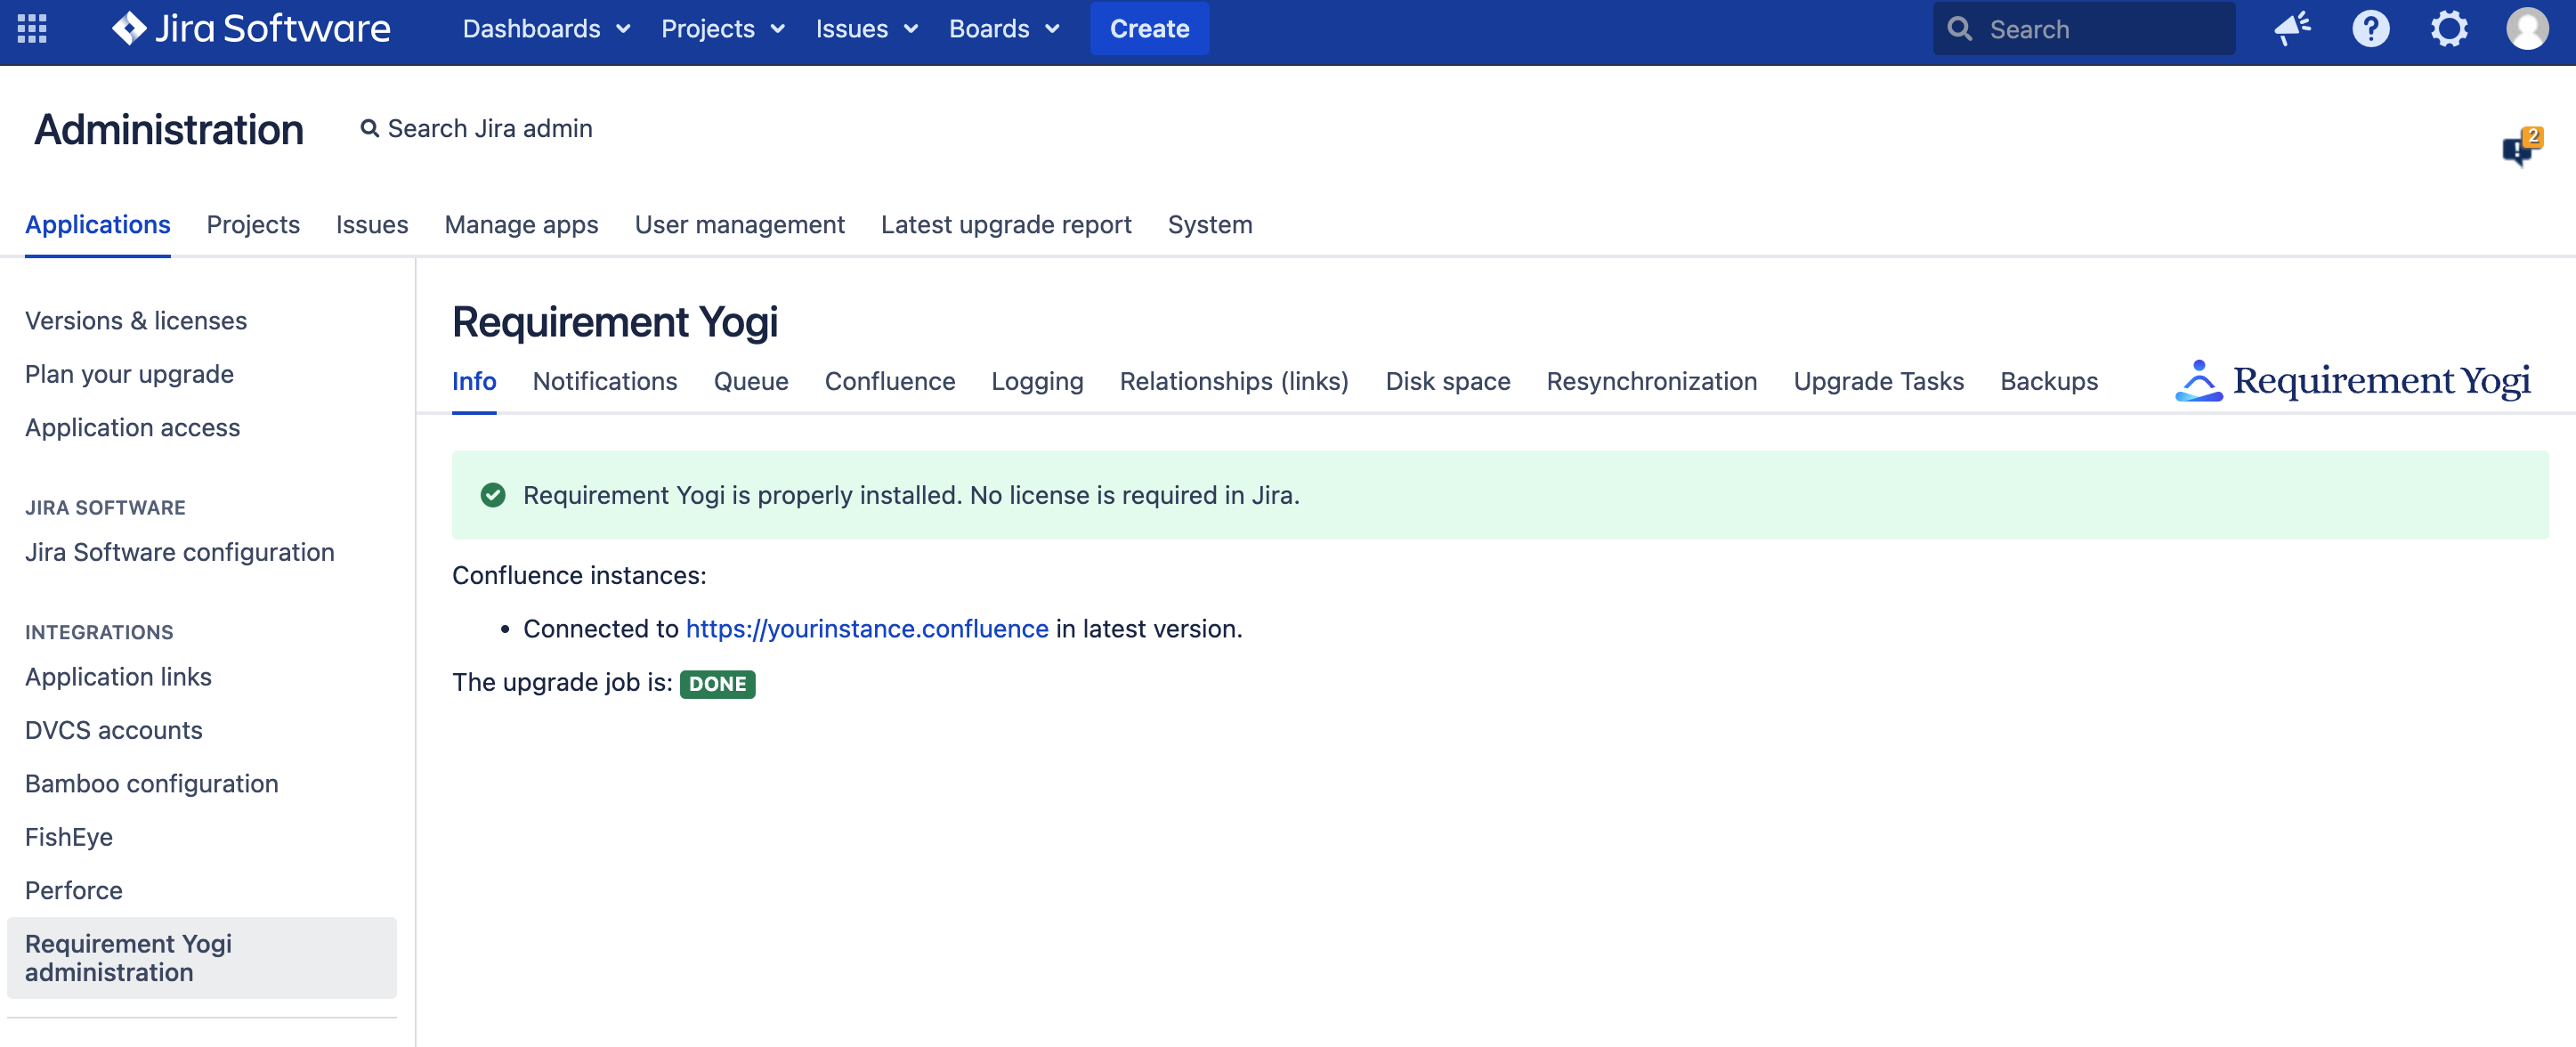Click the Jira Software logo
The width and height of the screenshot is (2576, 1047).
251,29
